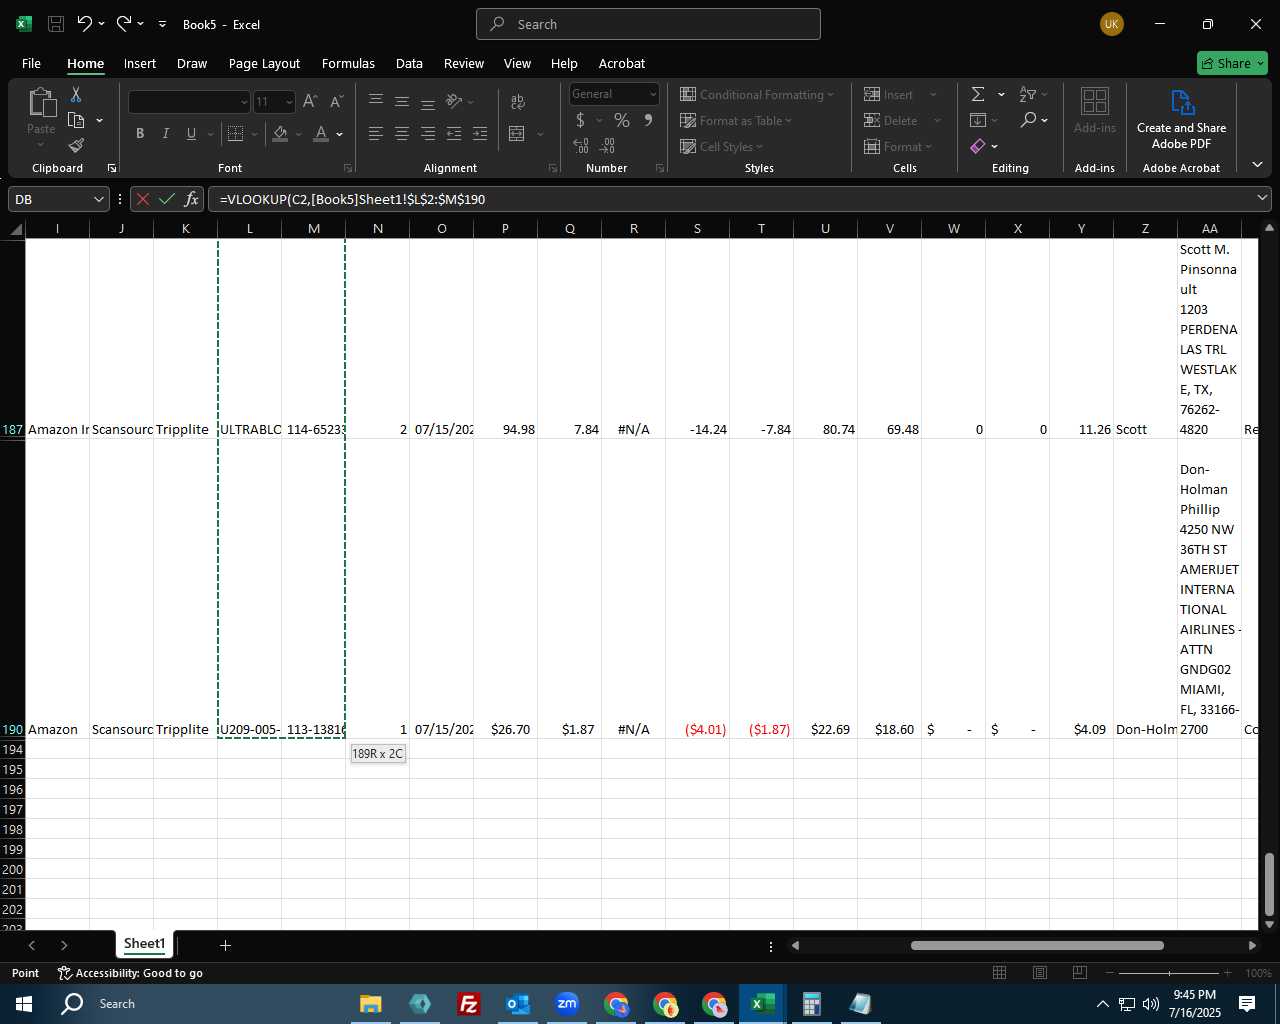Viewport: 1280px width, 1024px height.
Task: Toggle Align Right
Action: pos(428,133)
